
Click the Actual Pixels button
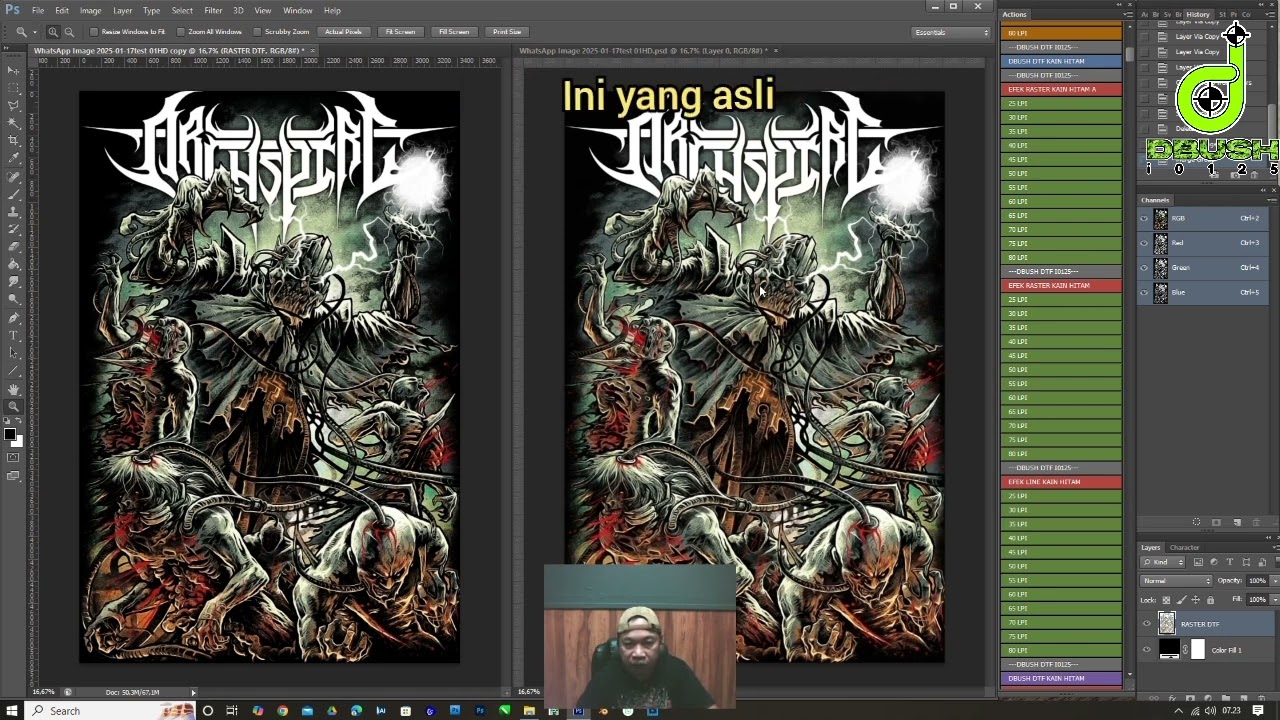point(343,32)
